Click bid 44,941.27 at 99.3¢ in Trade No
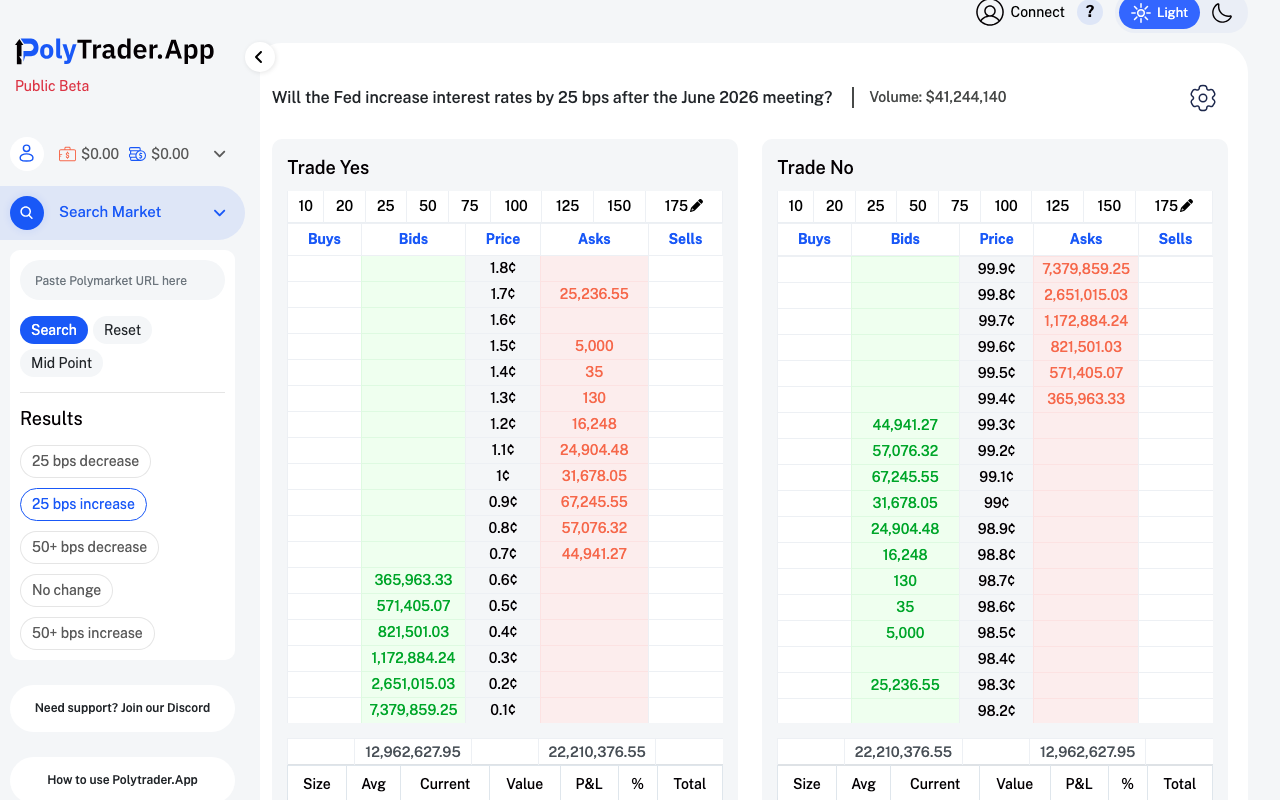The image size is (1280, 800). click(x=905, y=424)
